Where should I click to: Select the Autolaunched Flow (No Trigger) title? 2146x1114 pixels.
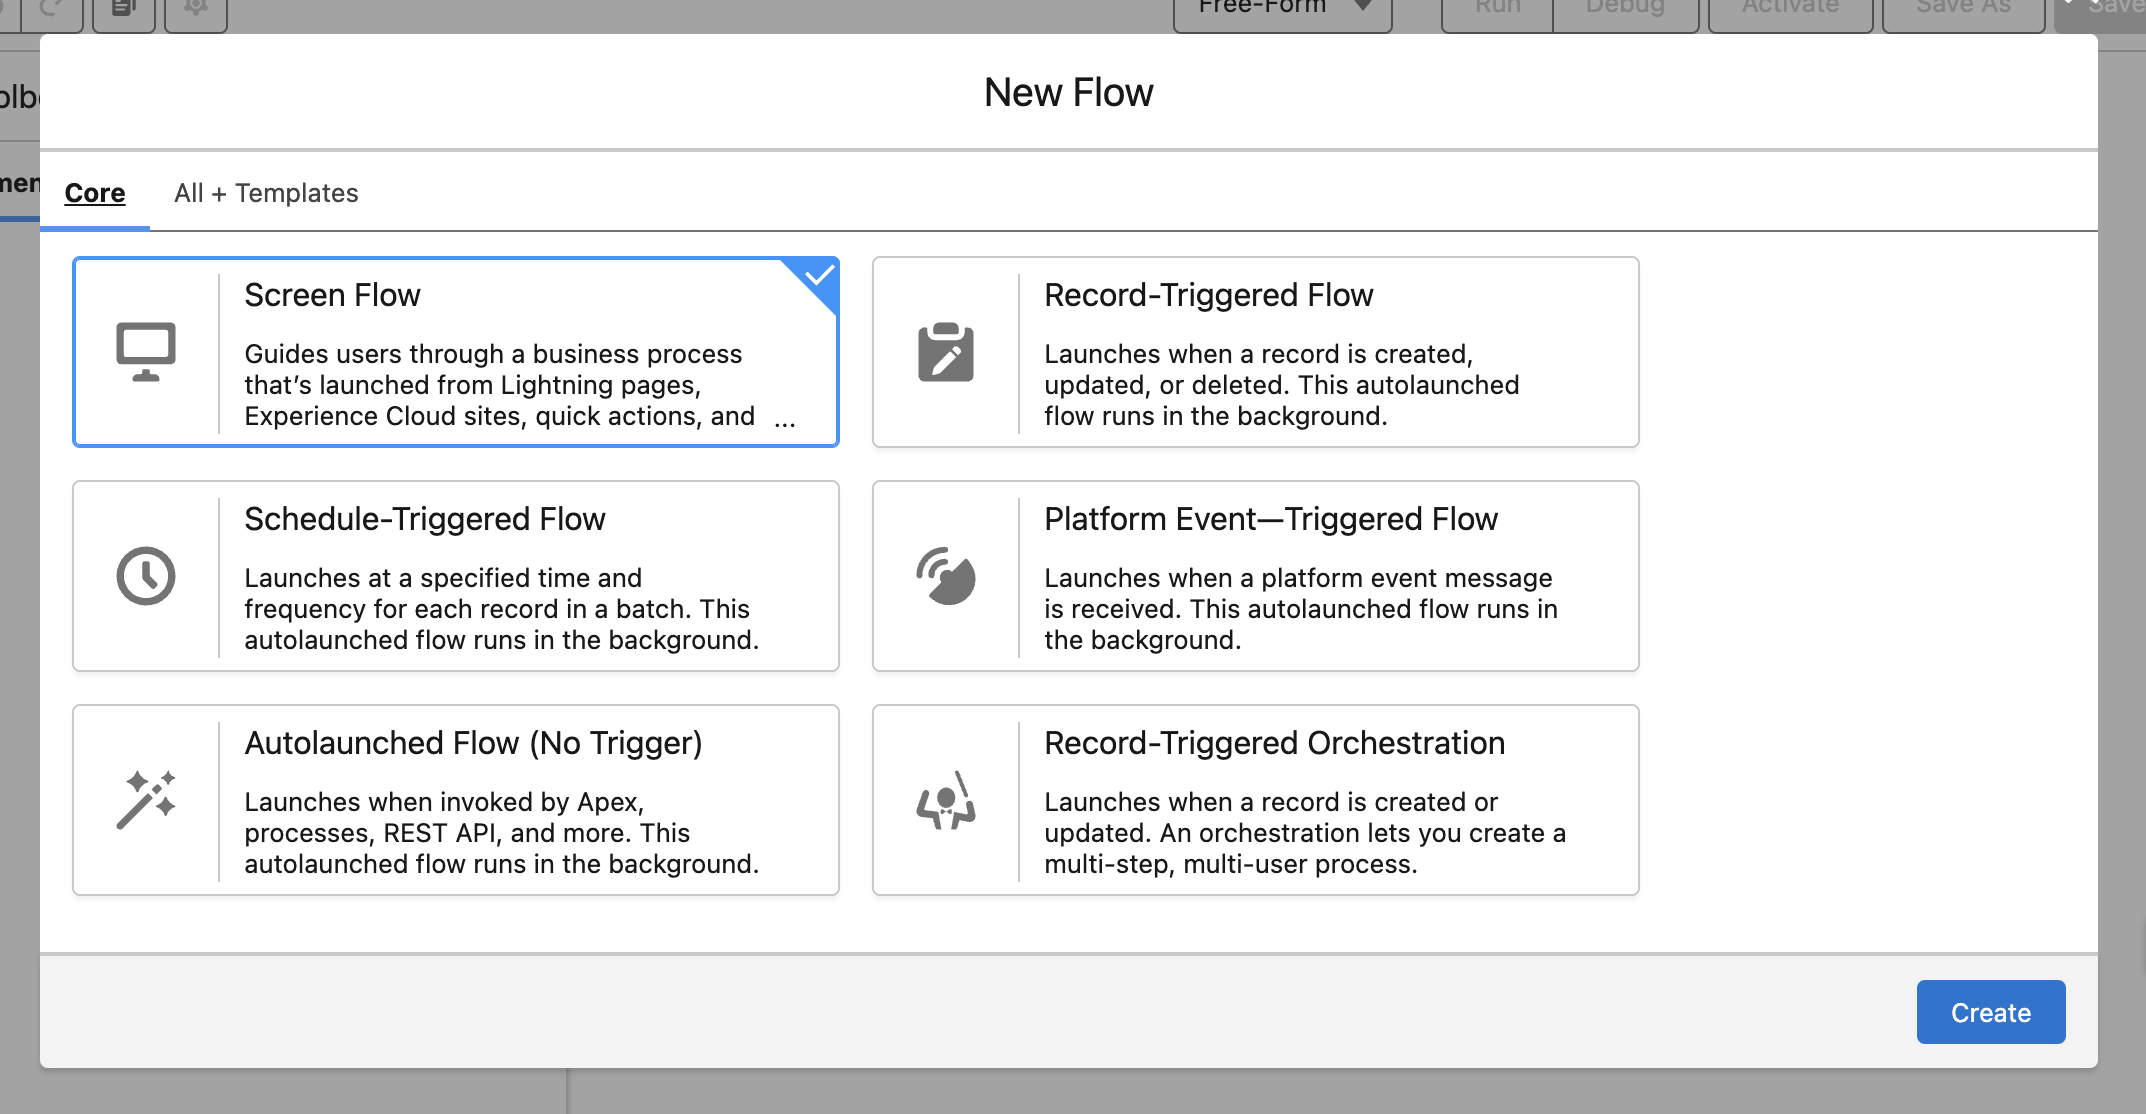(473, 743)
